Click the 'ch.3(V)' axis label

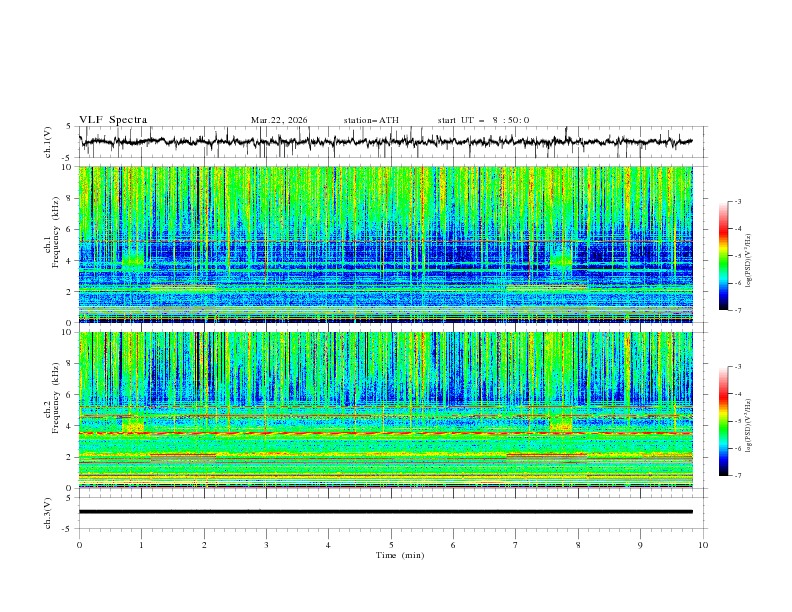[48, 513]
